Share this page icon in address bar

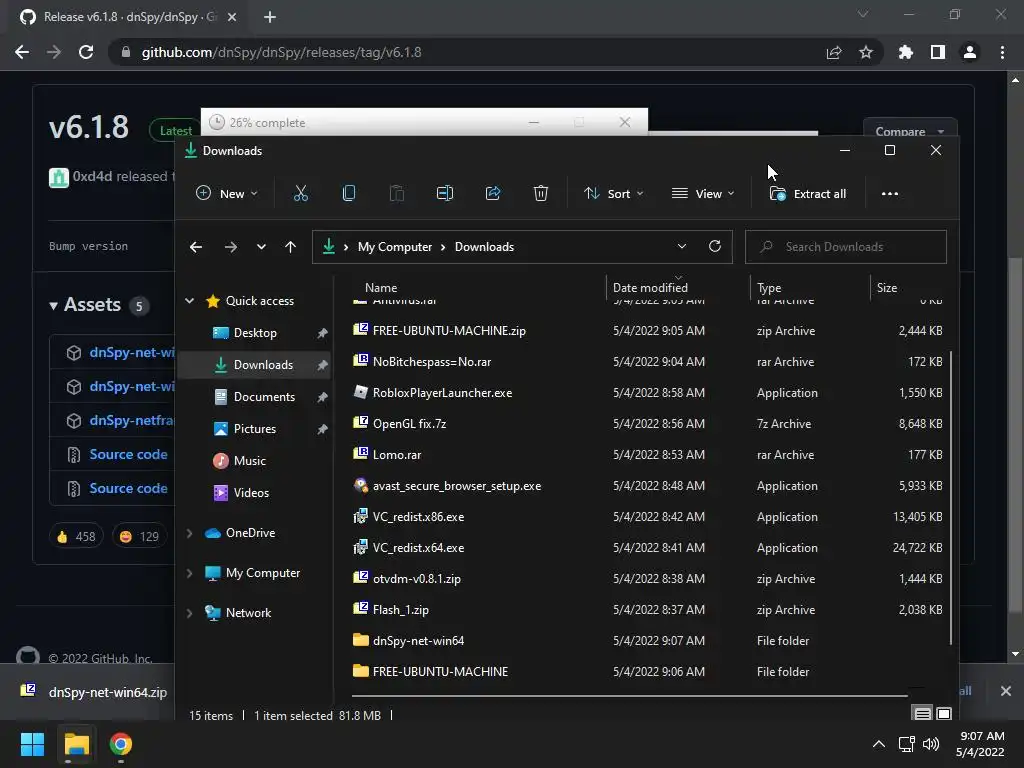pyautogui.click(x=834, y=52)
